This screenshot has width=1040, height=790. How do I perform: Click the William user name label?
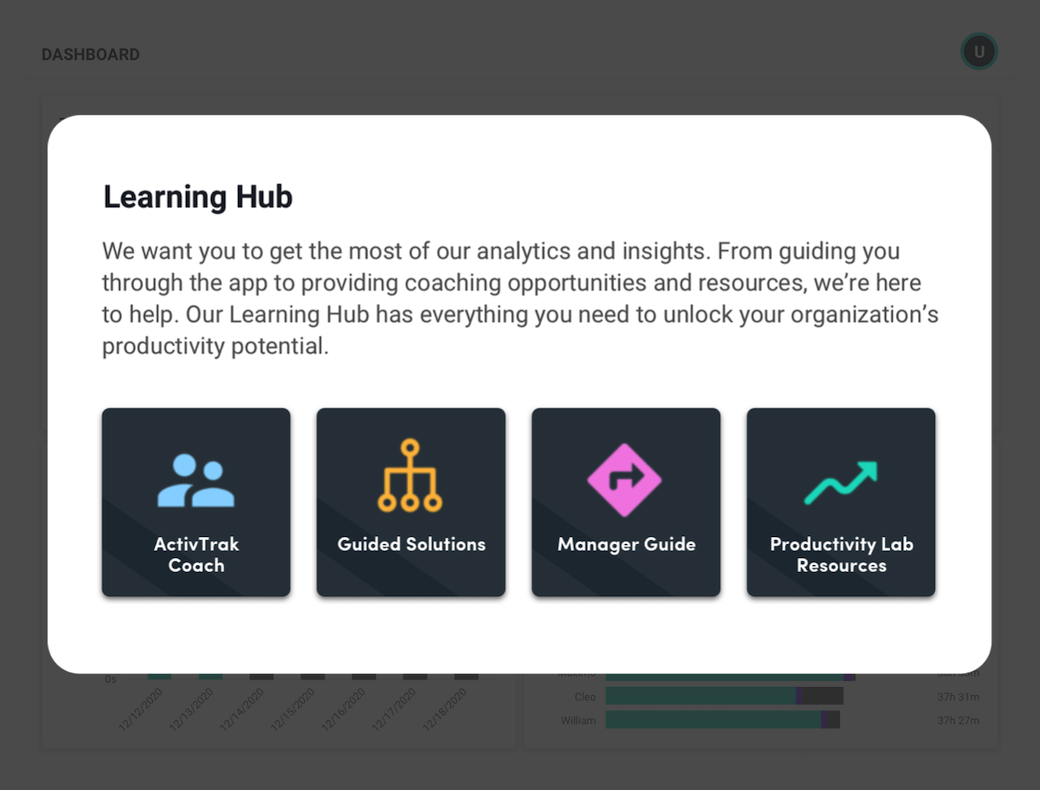[x=578, y=720]
